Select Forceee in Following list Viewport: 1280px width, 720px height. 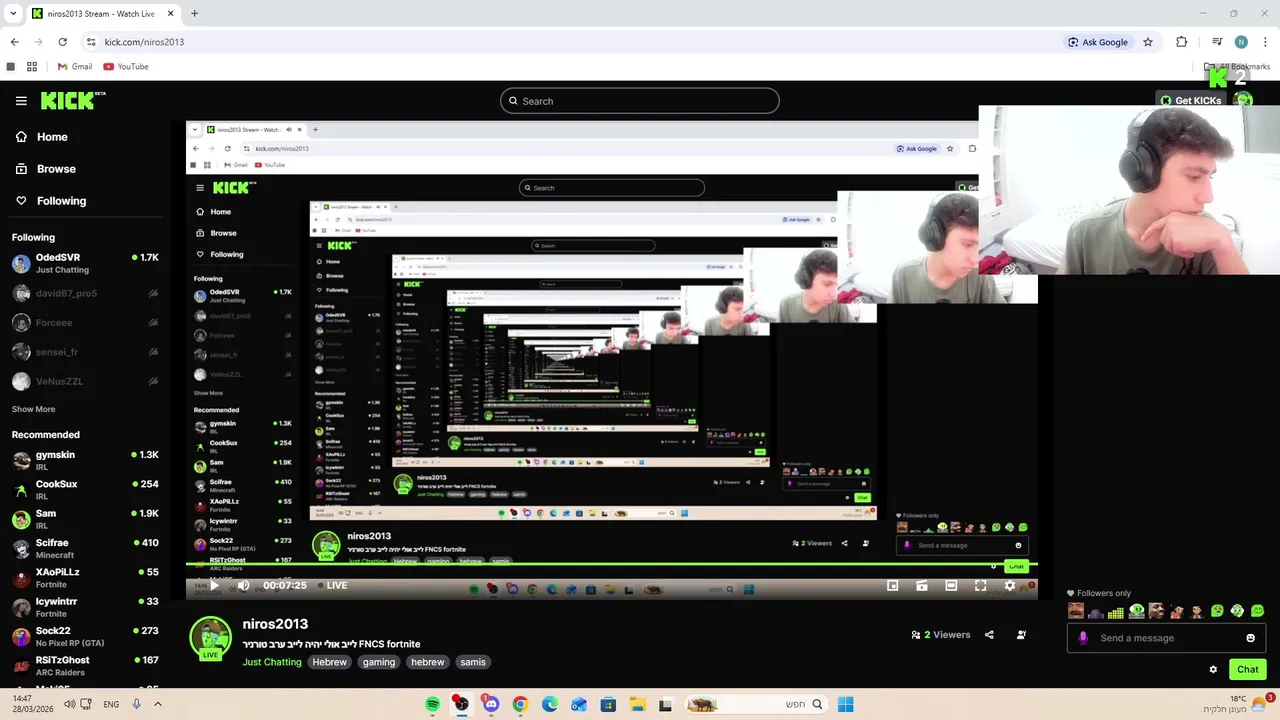85,323
